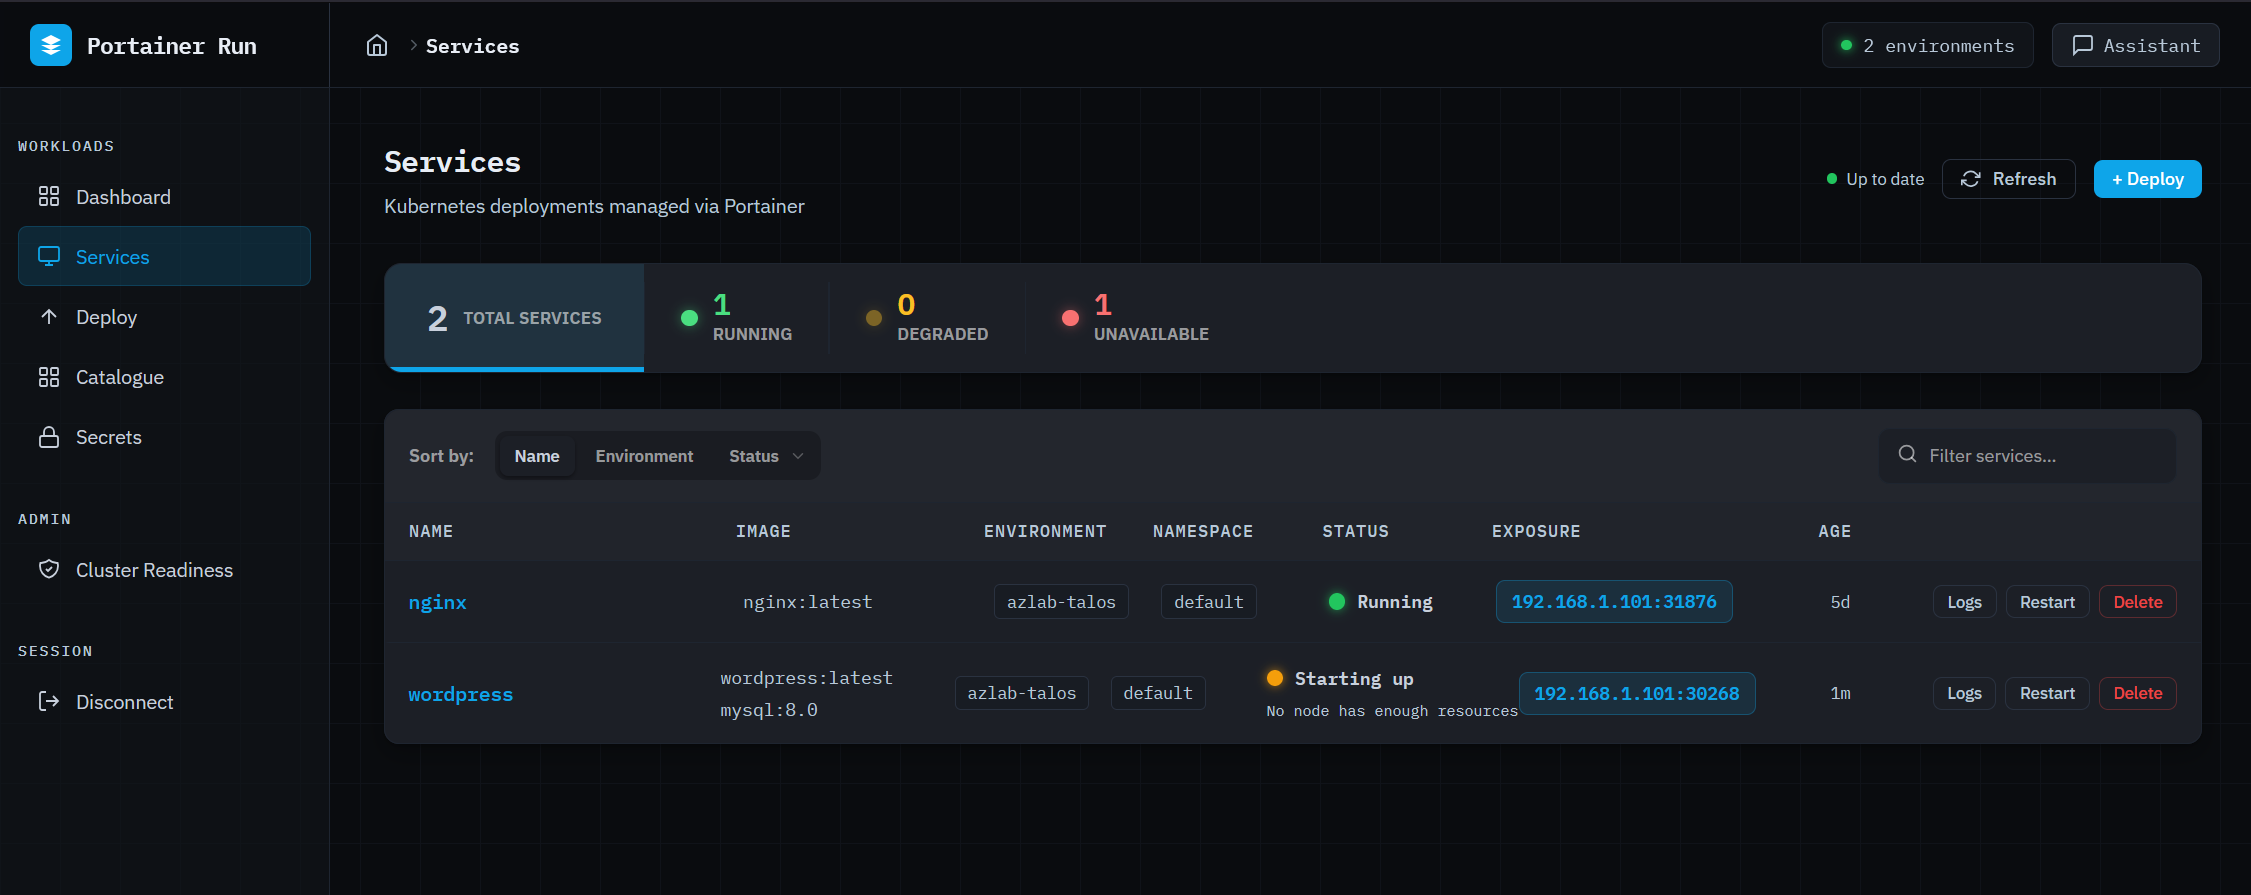
Task: Click the breadcrumb chevron separator
Action: point(413,45)
